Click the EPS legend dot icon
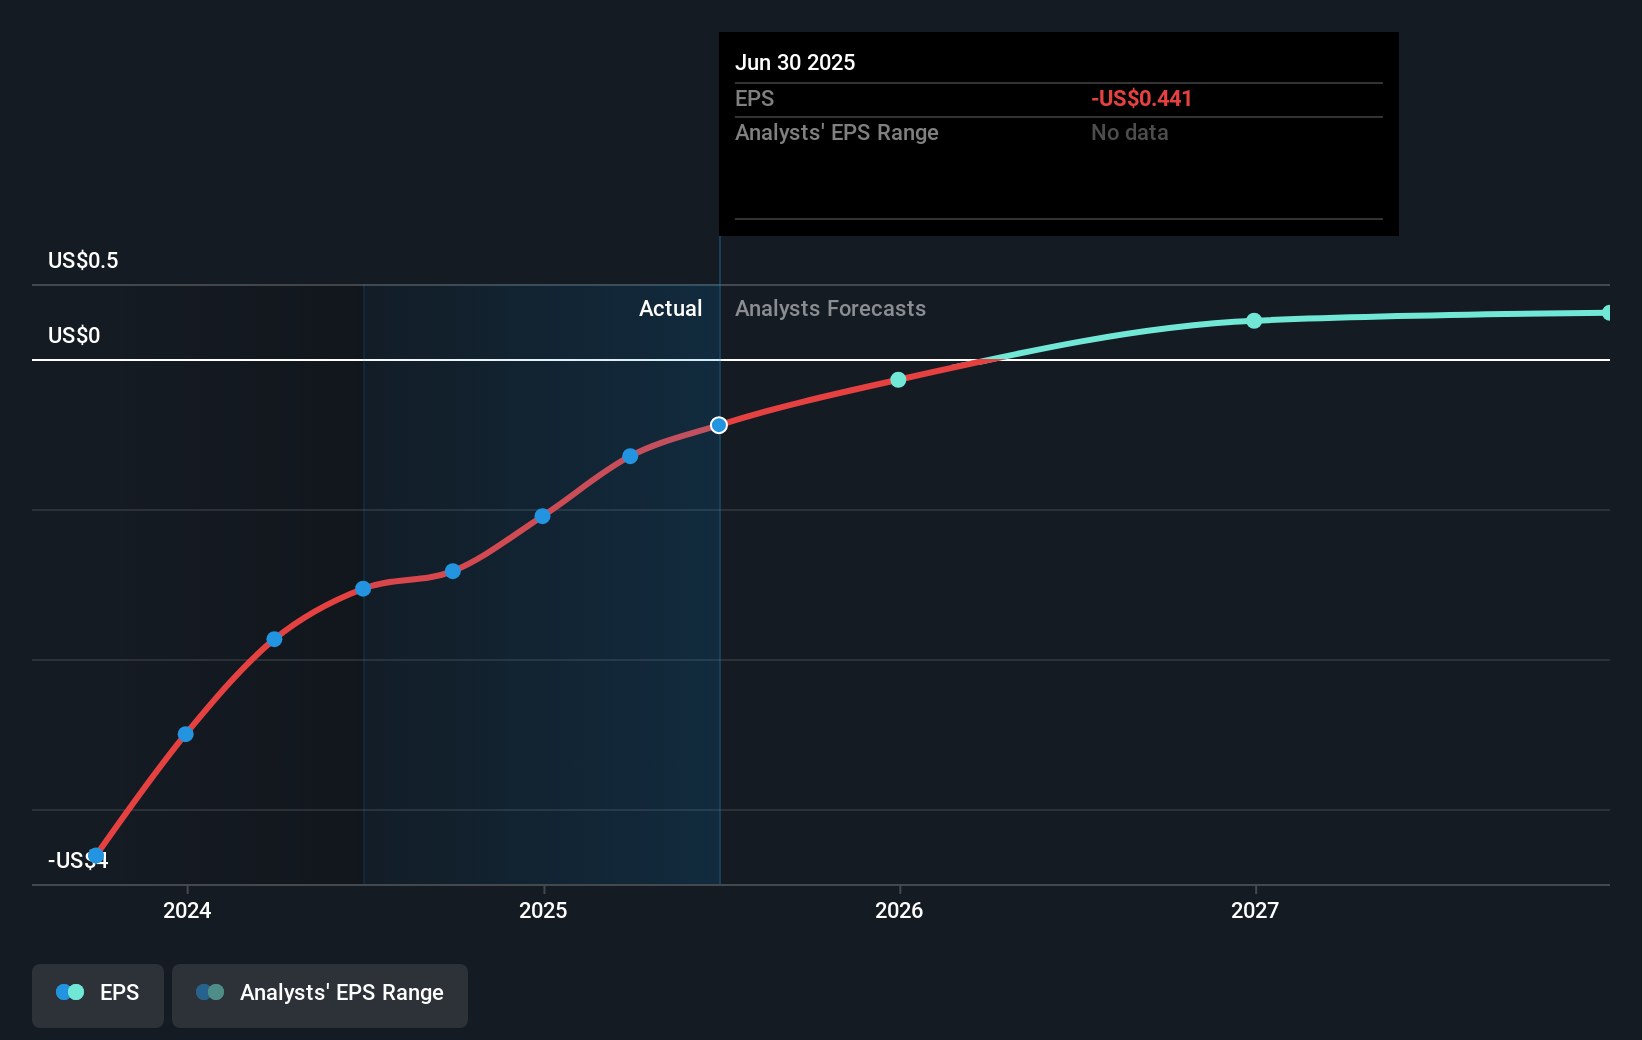Image resolution: width=1642 pixels, height=1040 pixels. [69, 991]
